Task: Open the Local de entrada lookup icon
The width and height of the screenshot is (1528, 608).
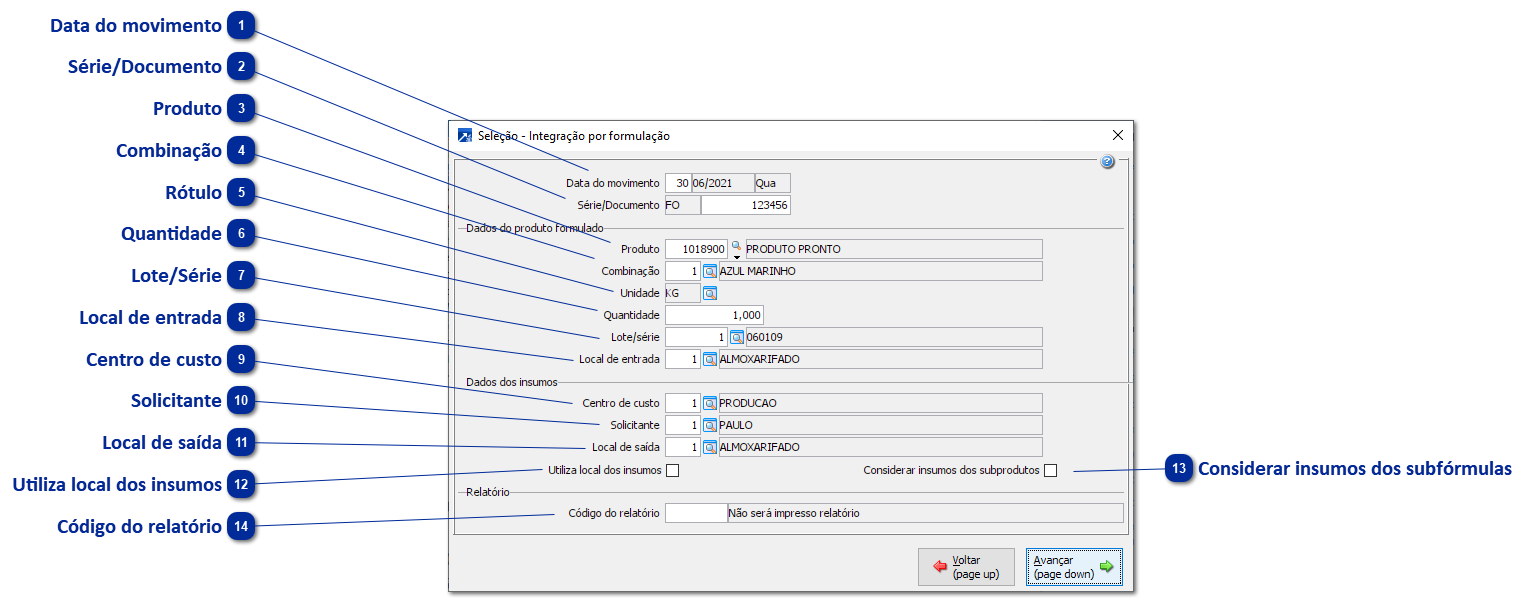Action: pos(710,359)
